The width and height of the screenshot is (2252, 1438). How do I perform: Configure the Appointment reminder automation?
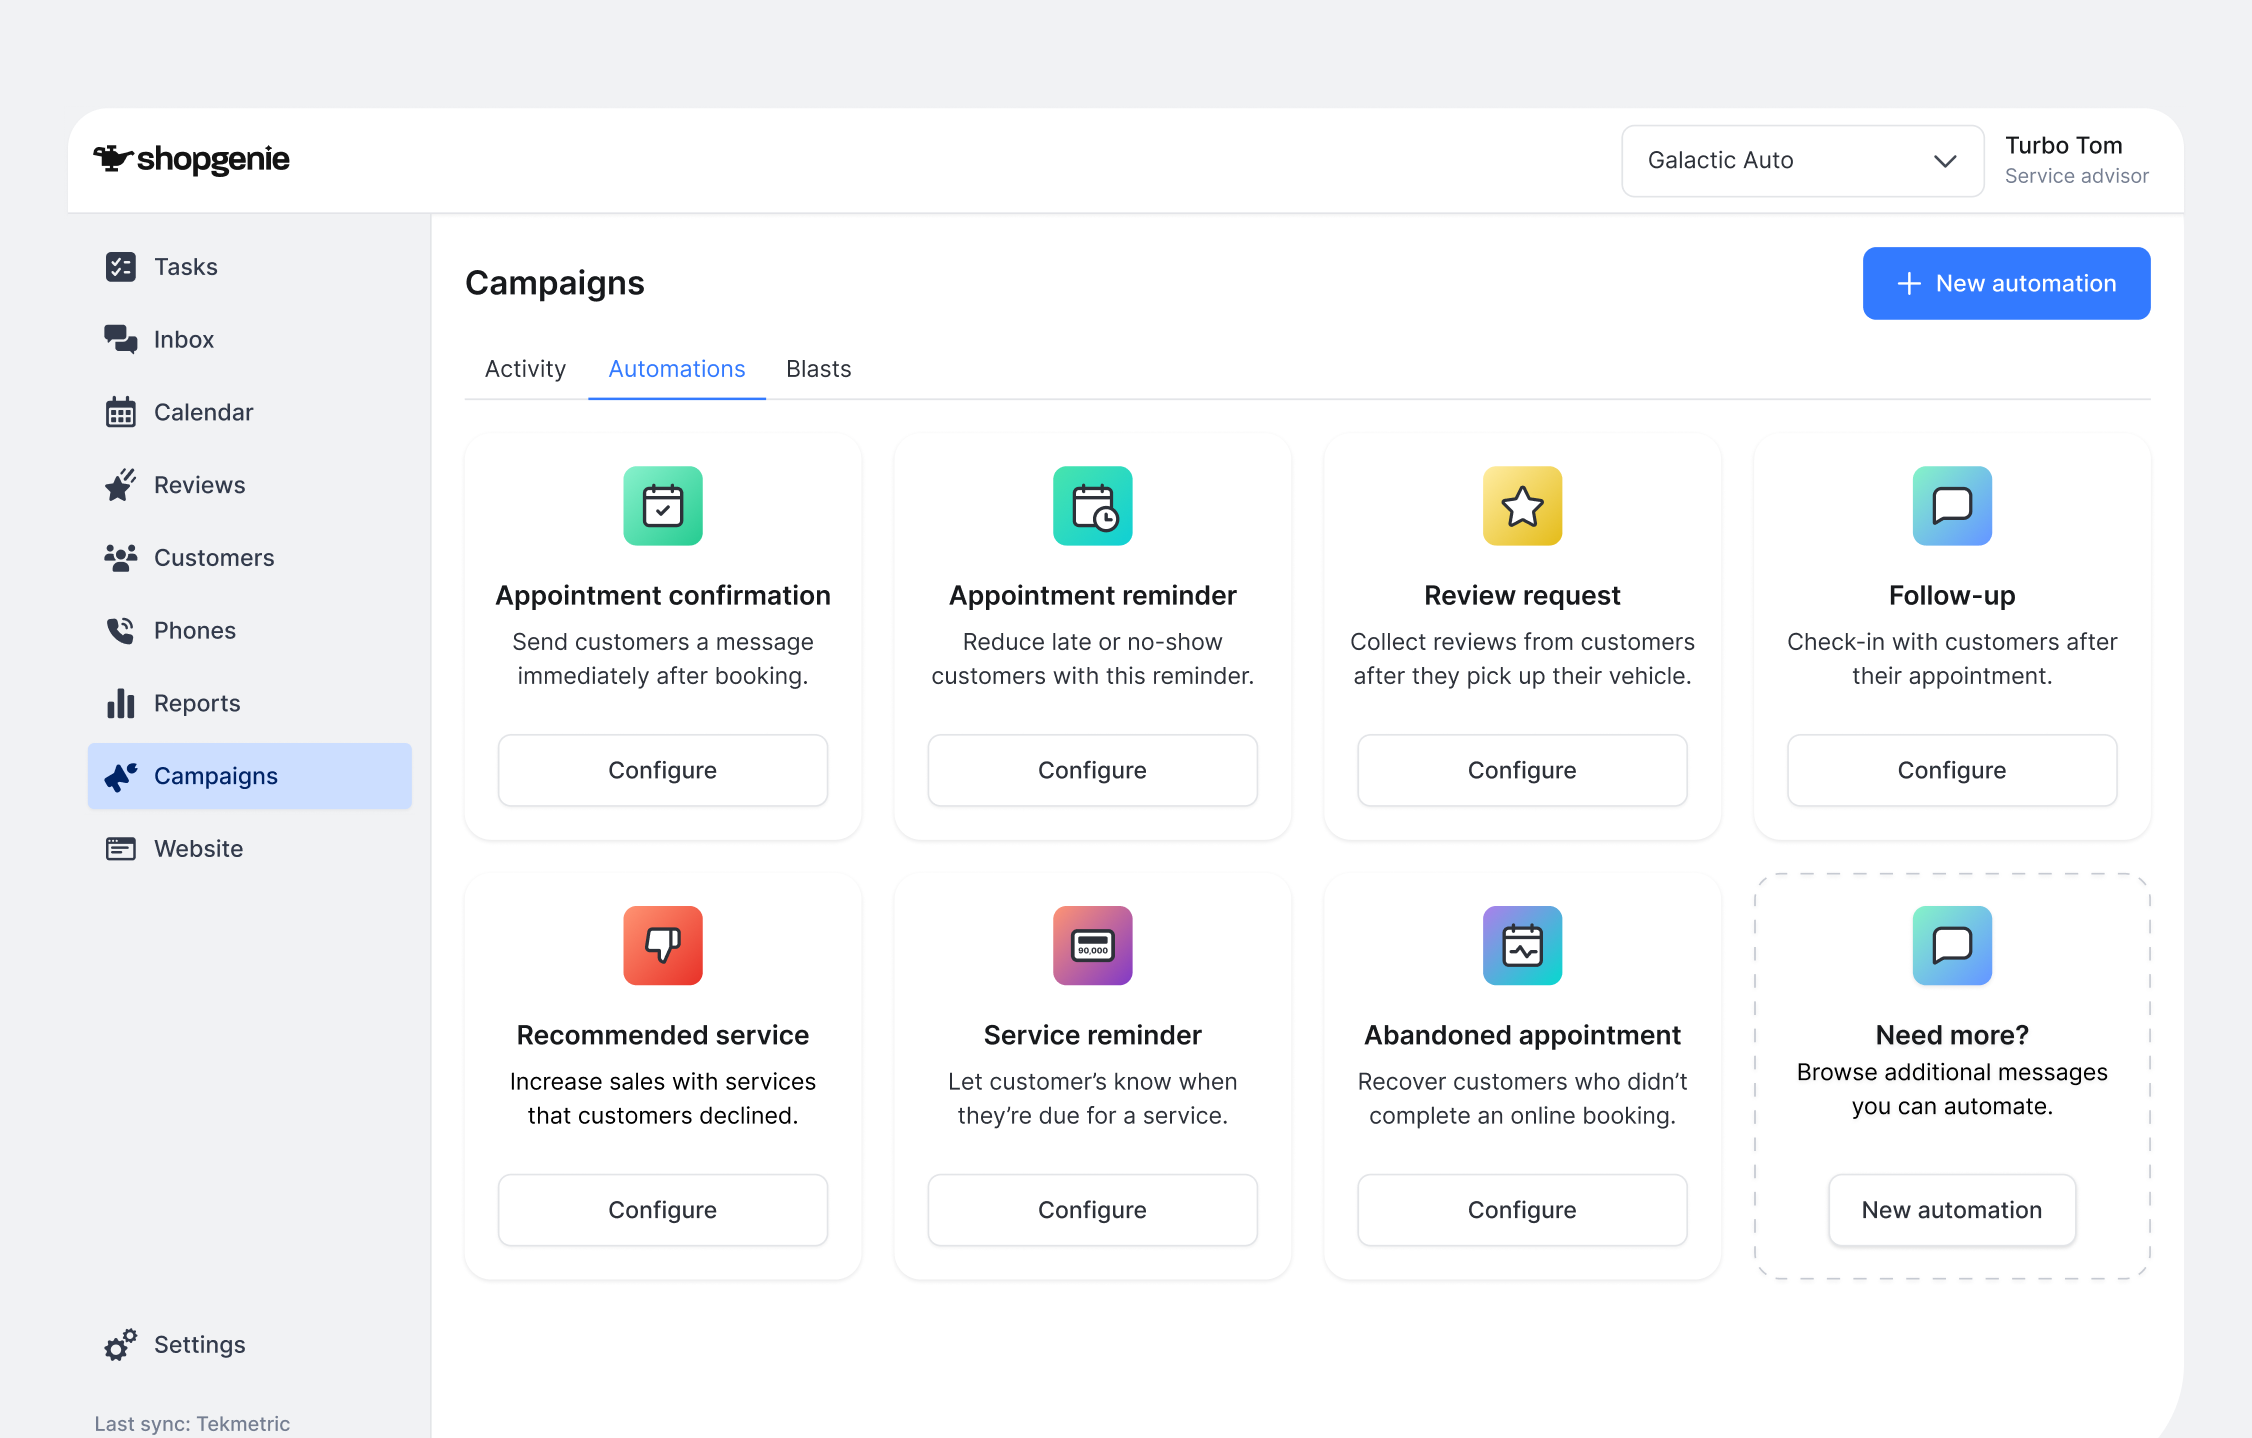(x=1092, y=770)
